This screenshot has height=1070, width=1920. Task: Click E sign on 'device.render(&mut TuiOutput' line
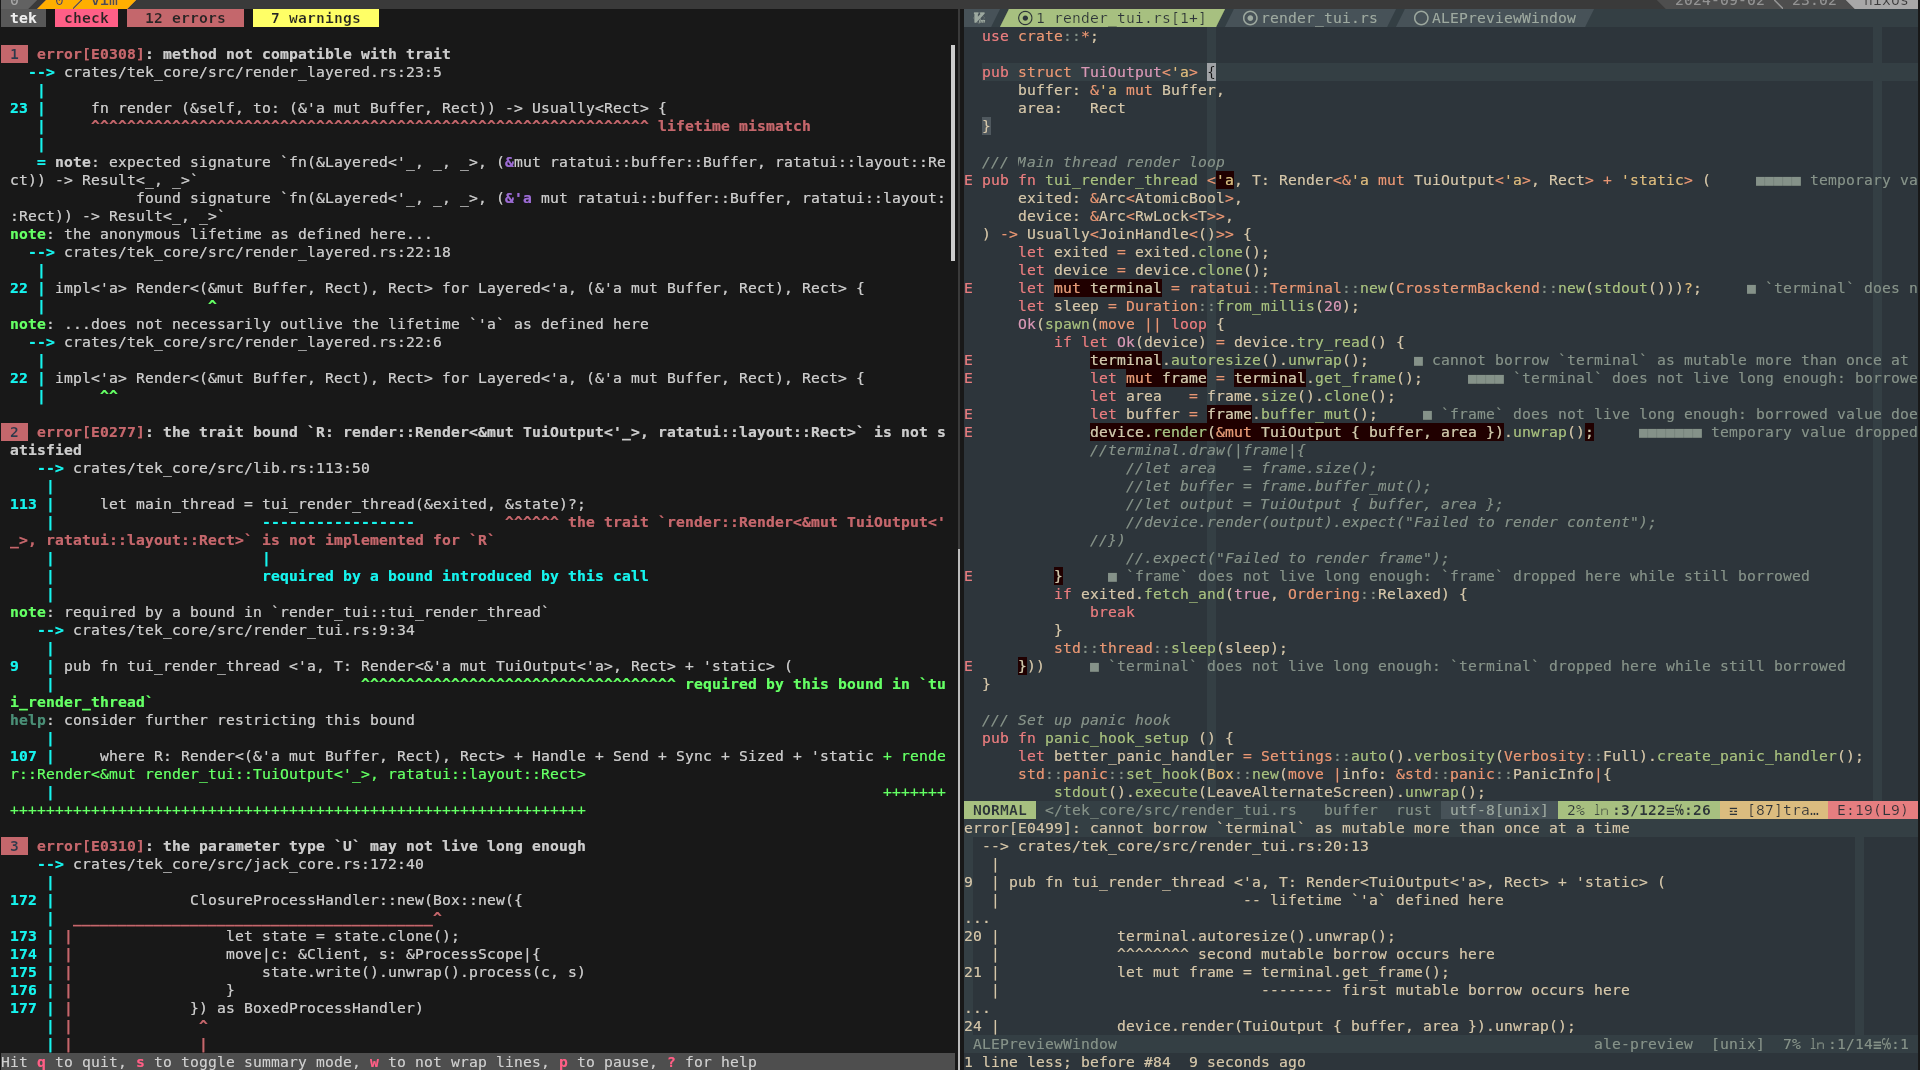(968, 432)
